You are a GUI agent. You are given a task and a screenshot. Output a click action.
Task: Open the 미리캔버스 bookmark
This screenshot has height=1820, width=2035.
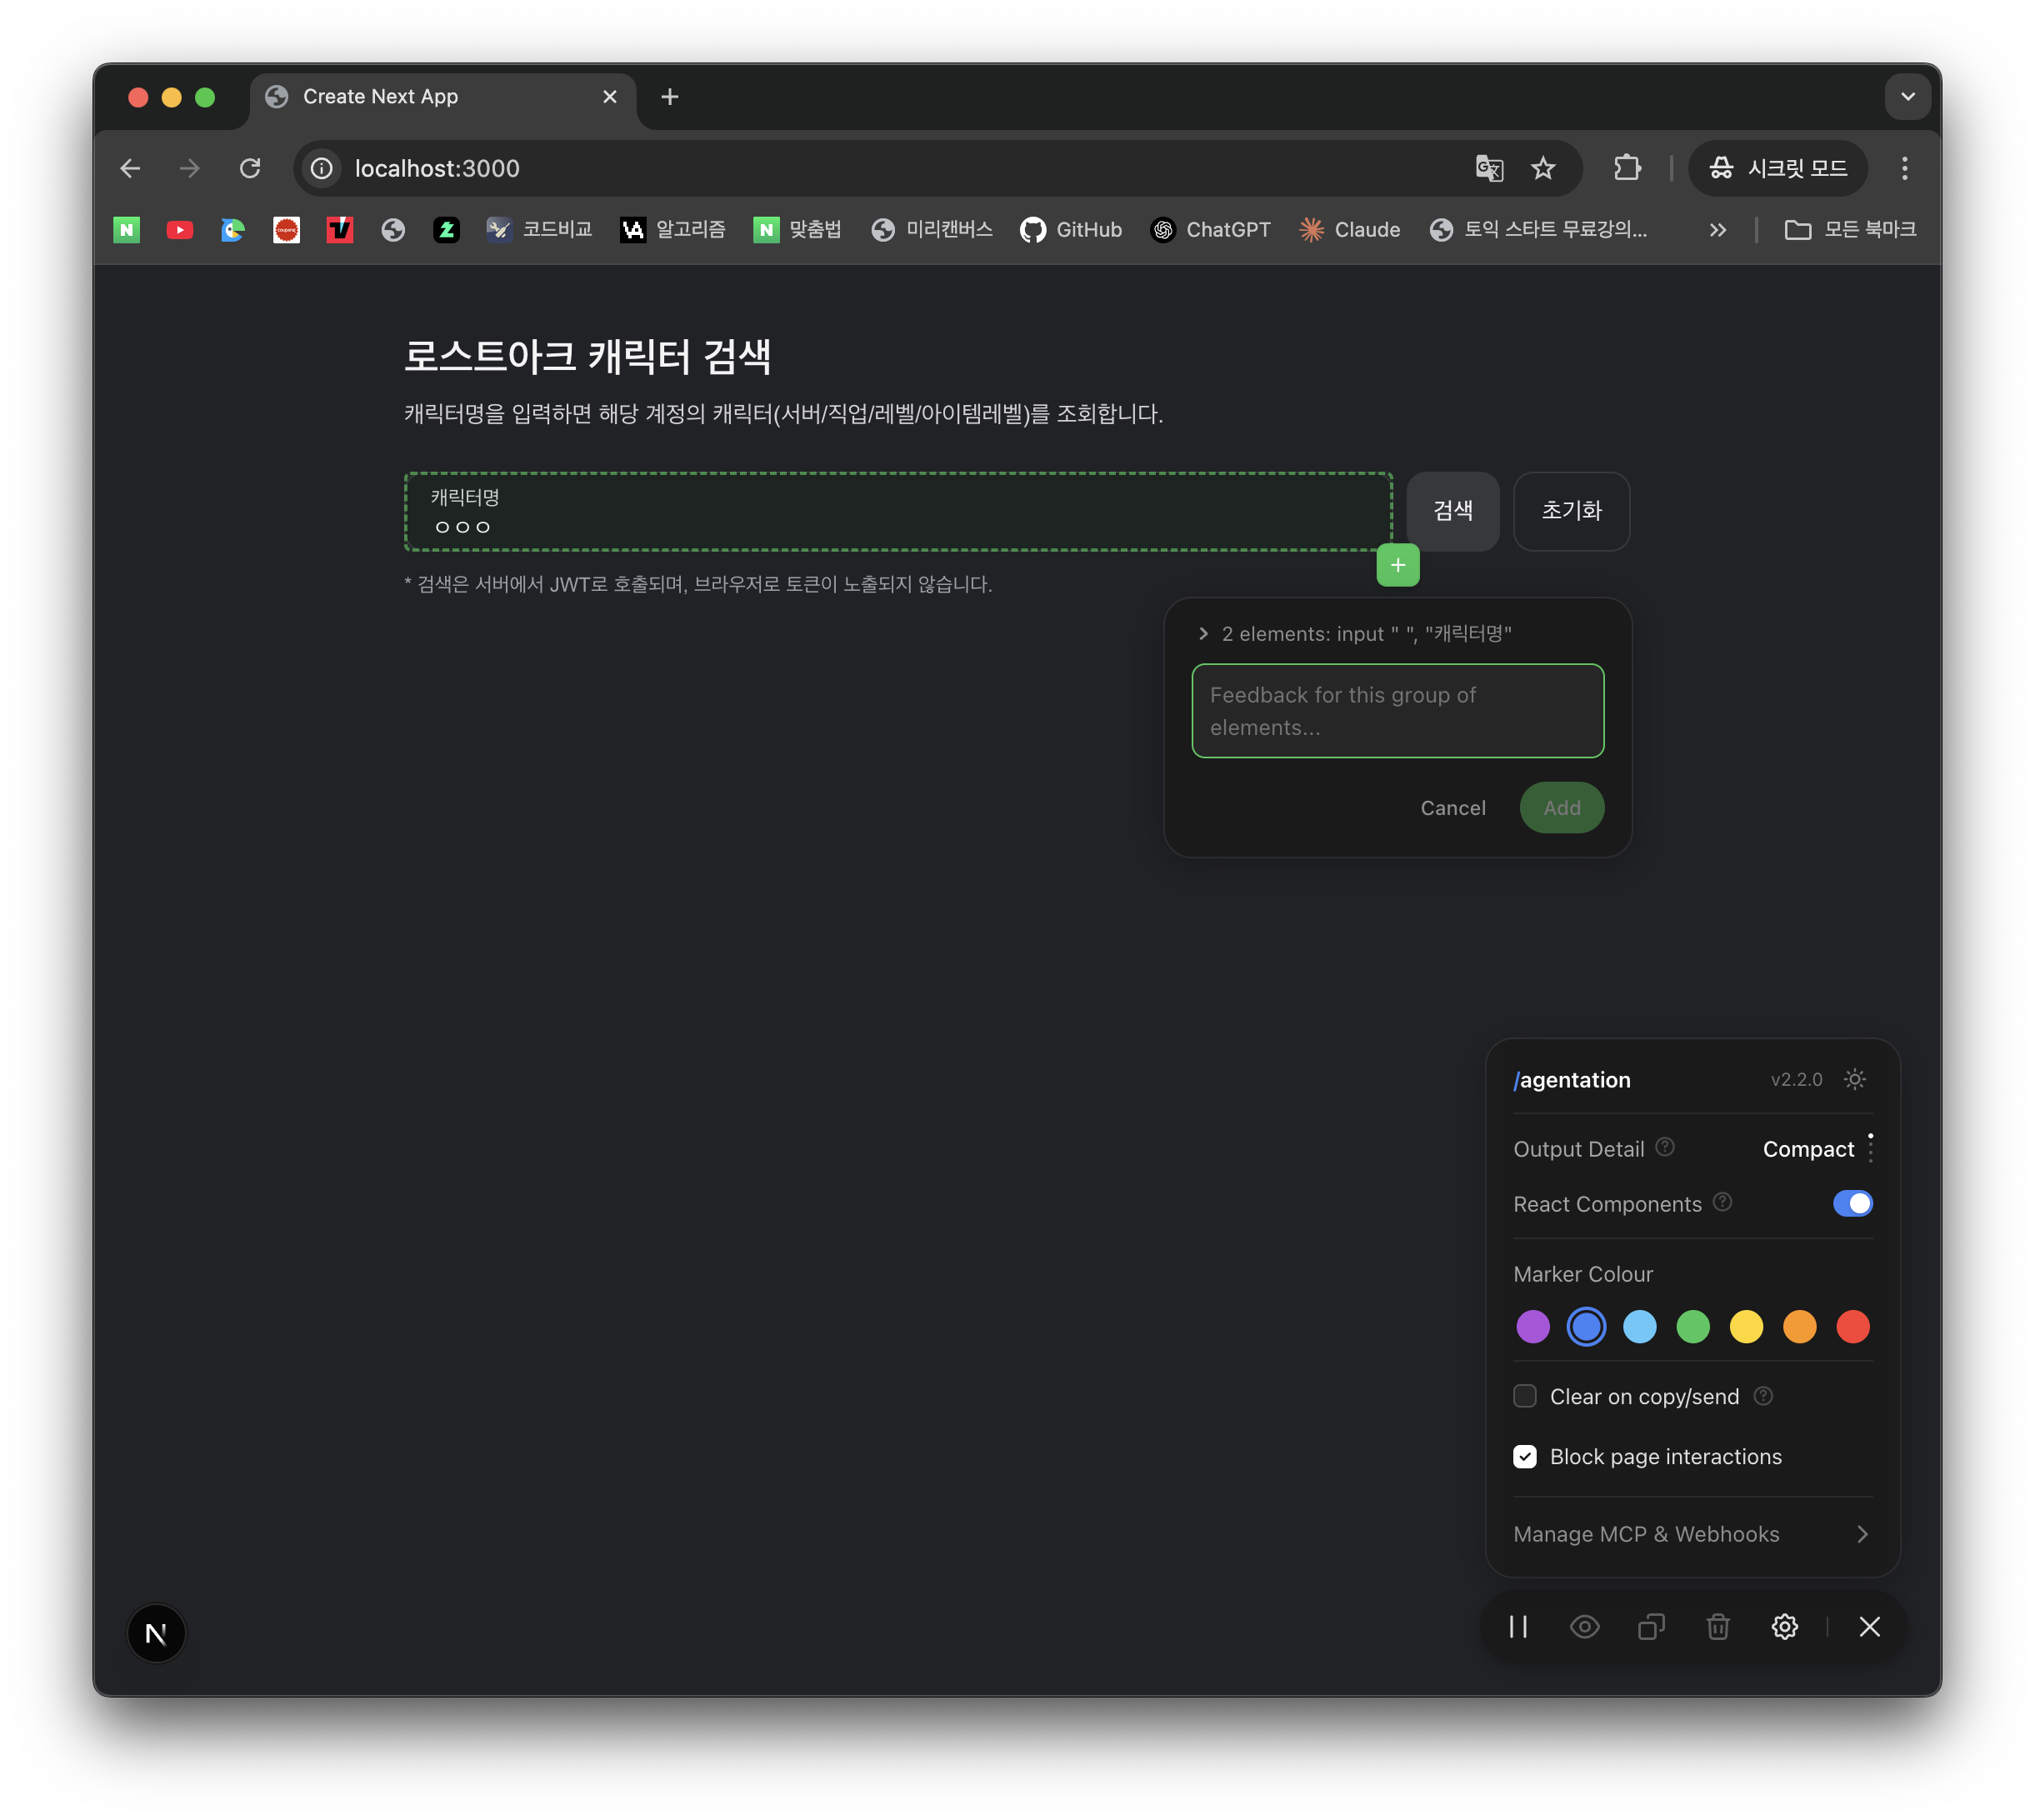point(931,230)
